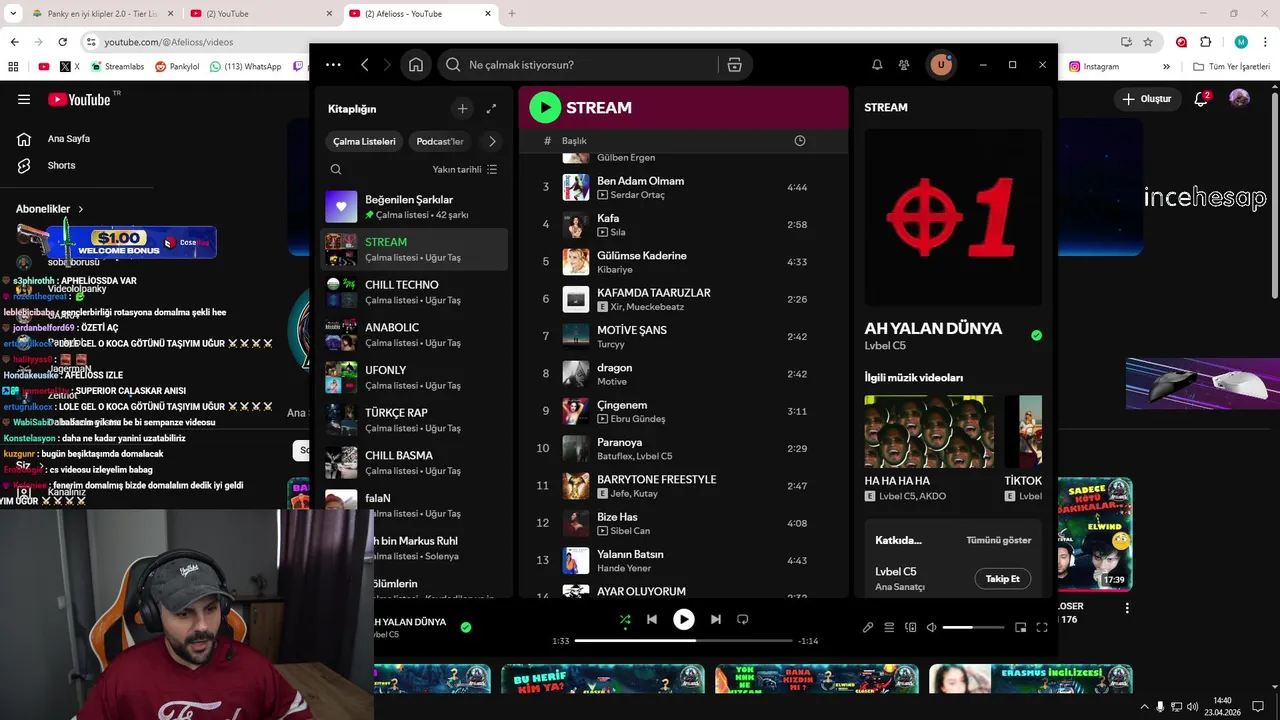Open Spotify's three-dot main menu
This screenshot has width=1280, height=720.
333,65
